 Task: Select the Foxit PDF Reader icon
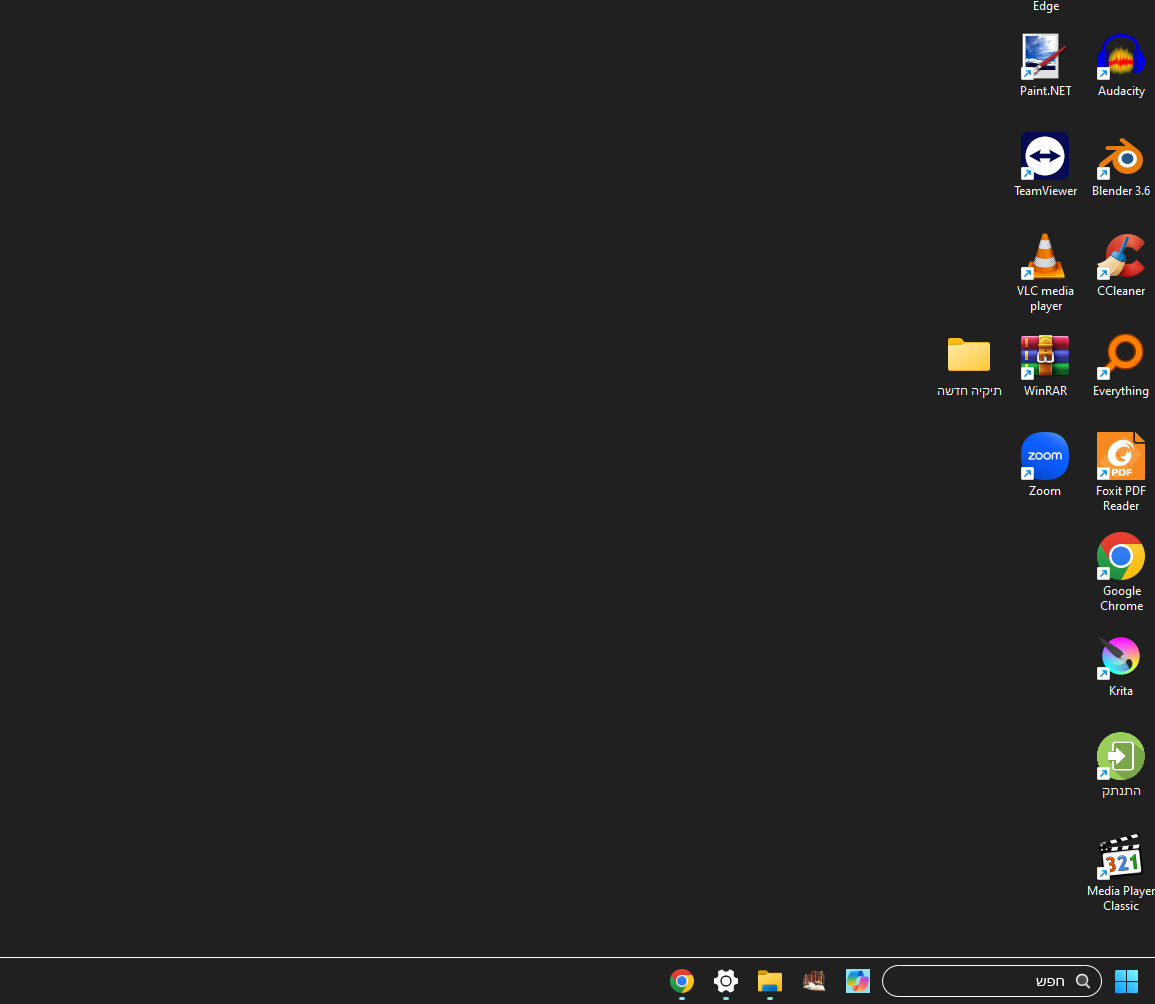click(1120, 472)
